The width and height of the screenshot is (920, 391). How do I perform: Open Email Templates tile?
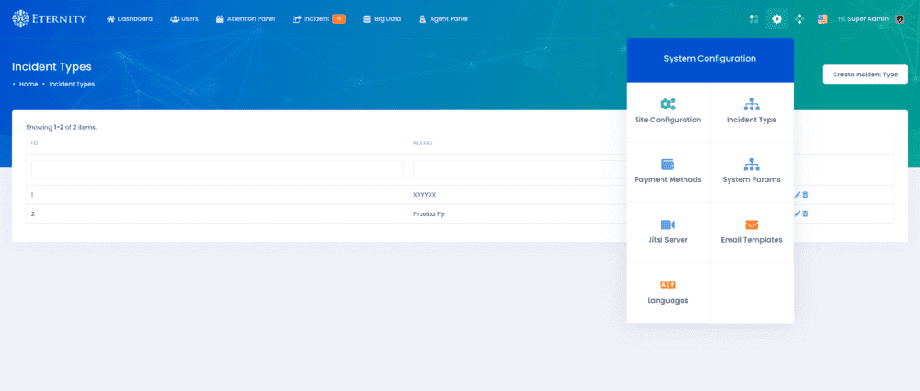pos(752,231)
